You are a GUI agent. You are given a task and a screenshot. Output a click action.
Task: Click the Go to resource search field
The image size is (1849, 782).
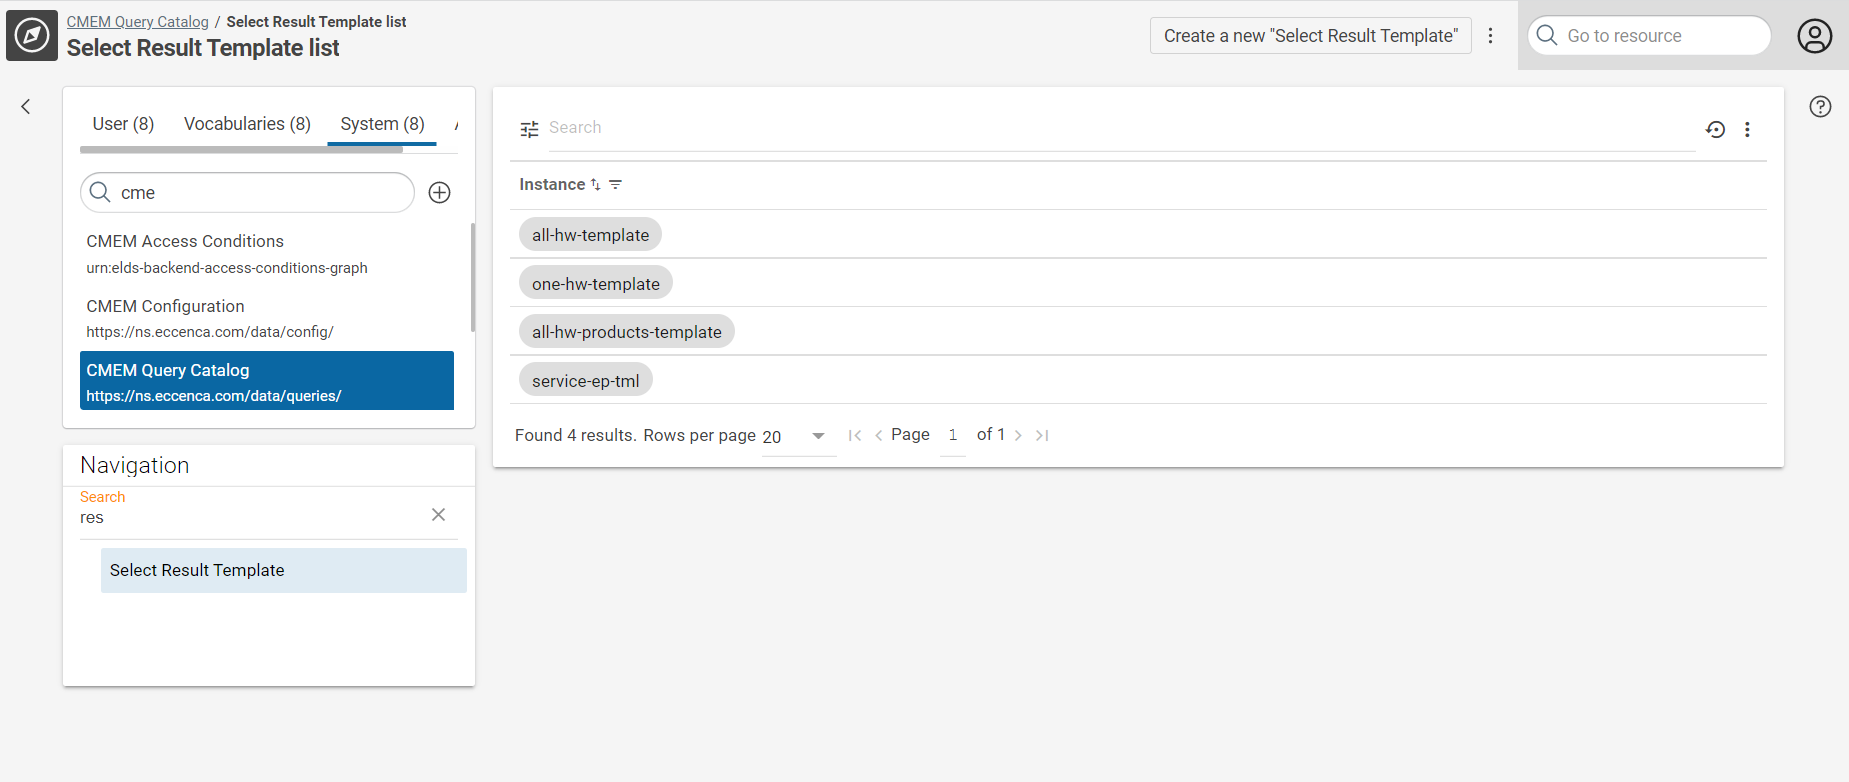click(x=1660, y=36)
